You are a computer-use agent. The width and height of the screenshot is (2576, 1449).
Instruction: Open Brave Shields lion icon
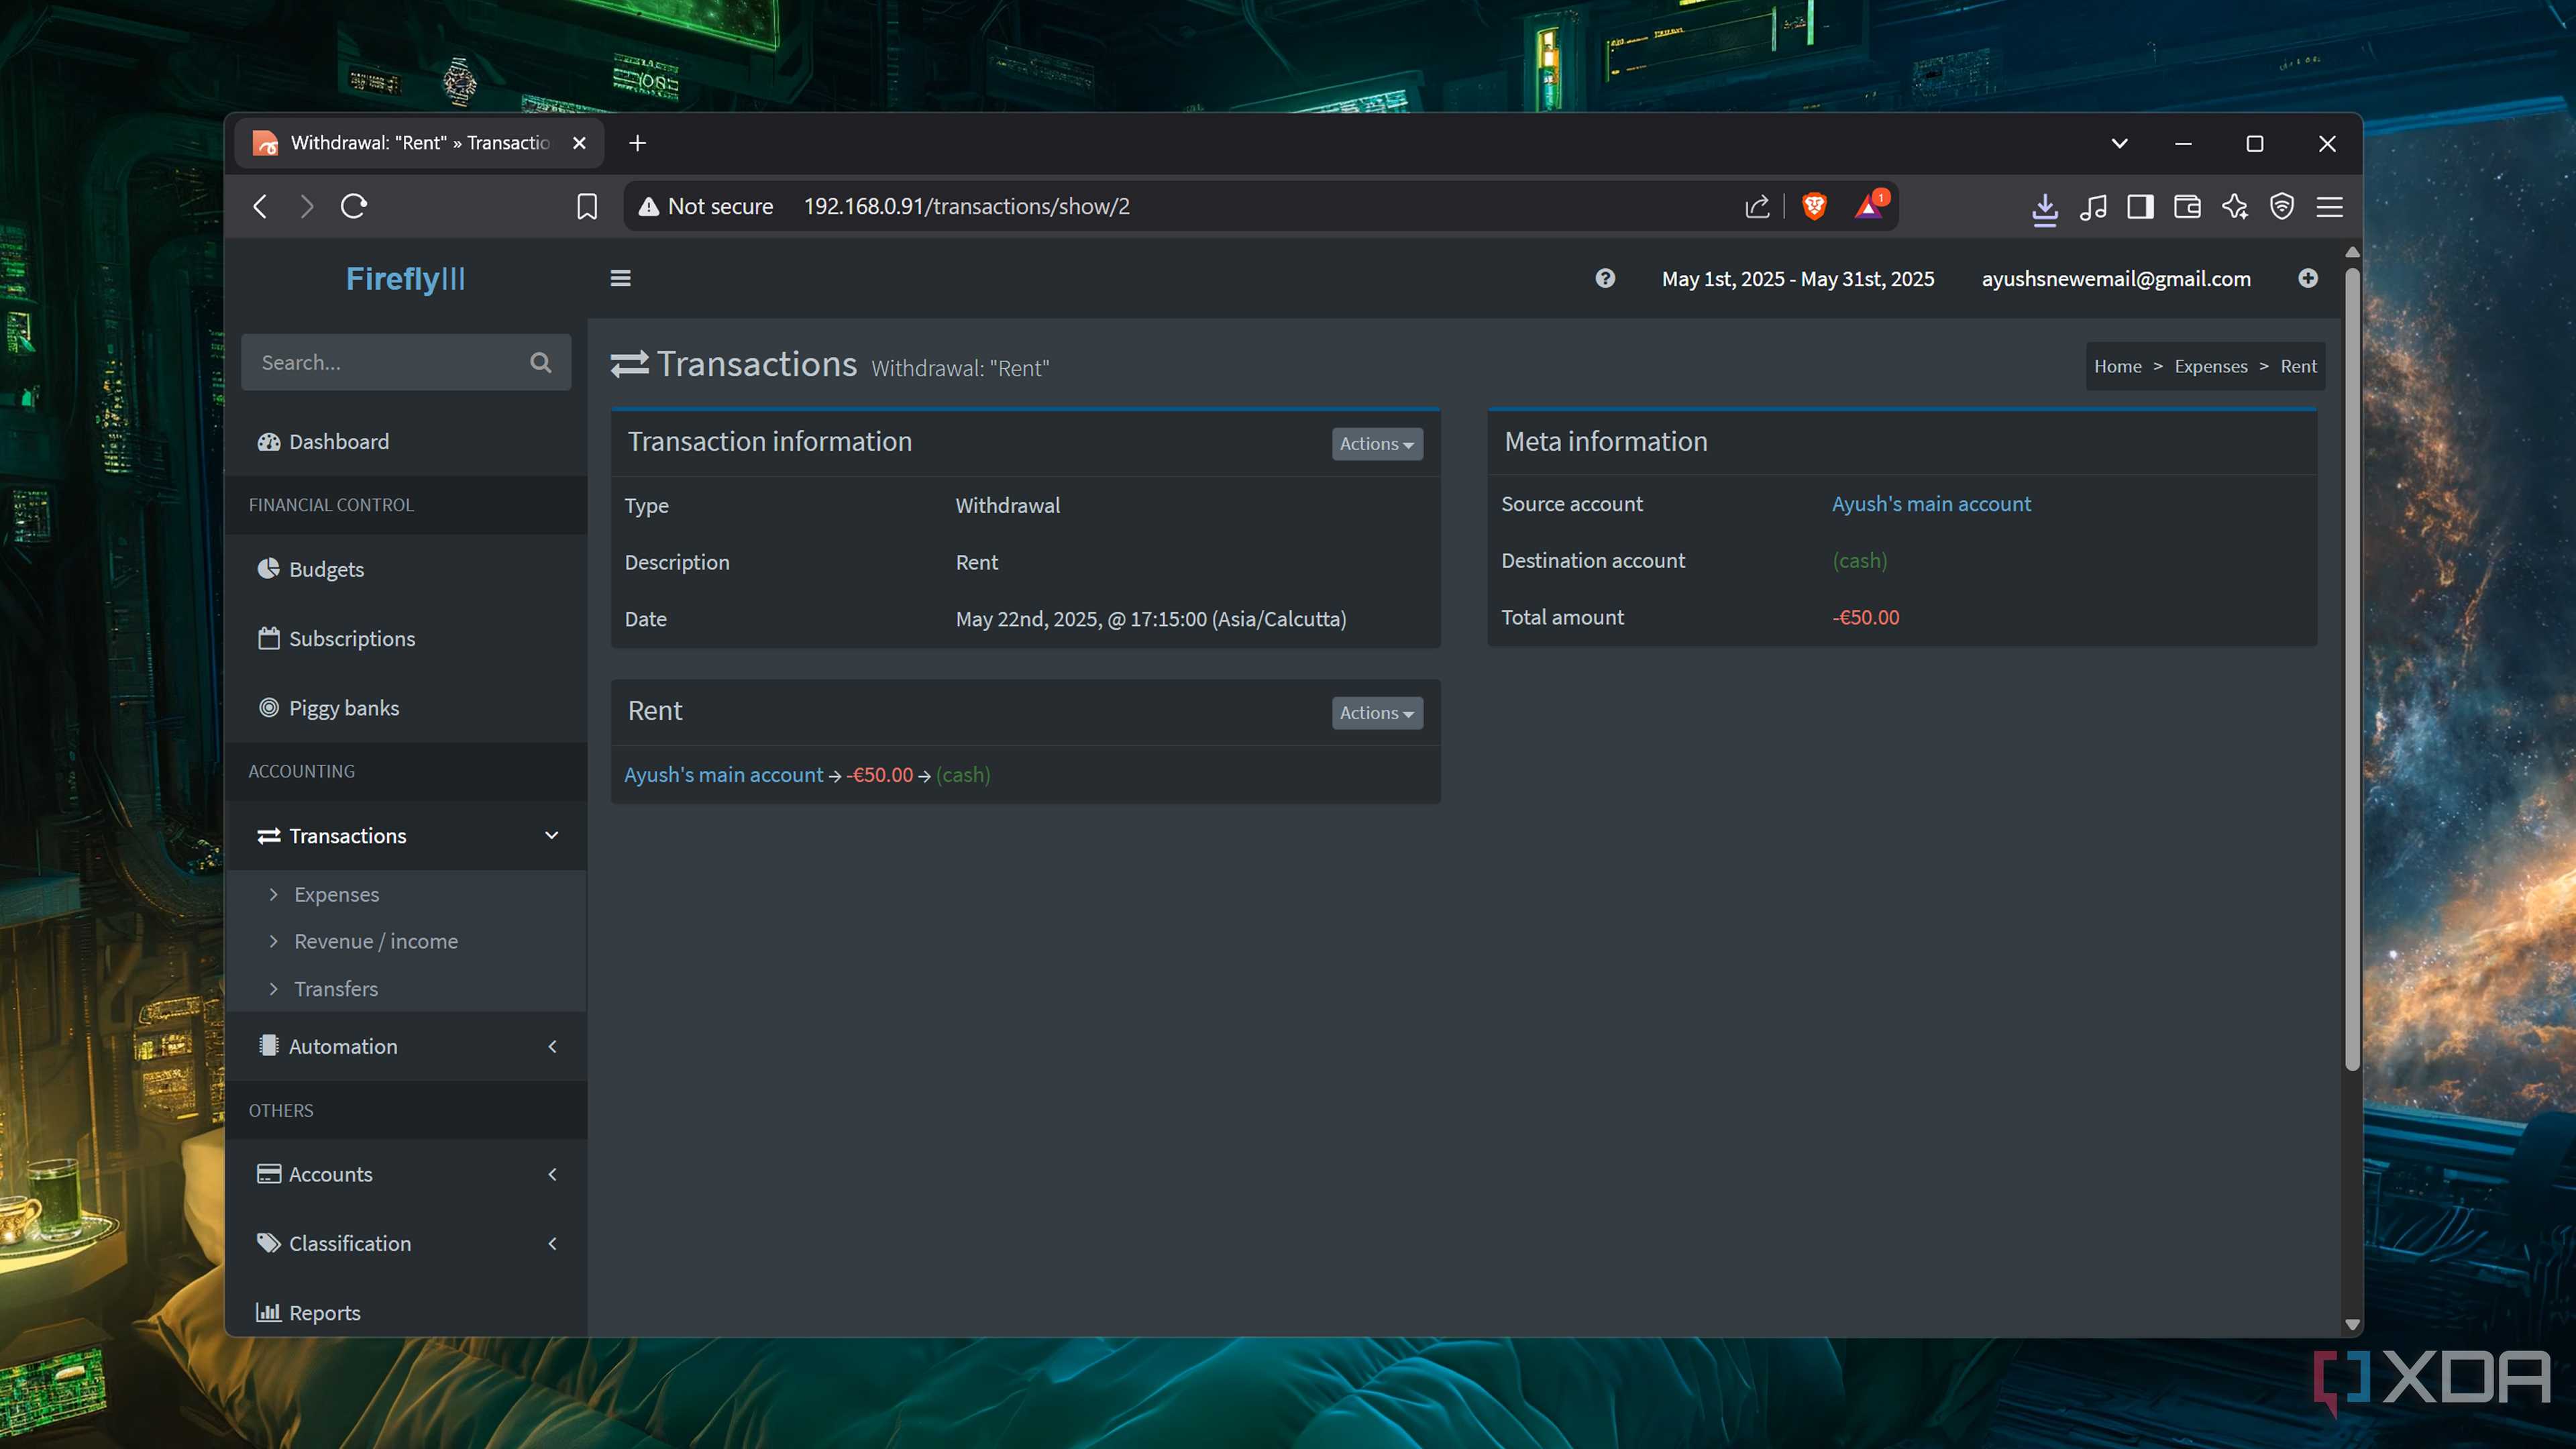click(1814, 206)
